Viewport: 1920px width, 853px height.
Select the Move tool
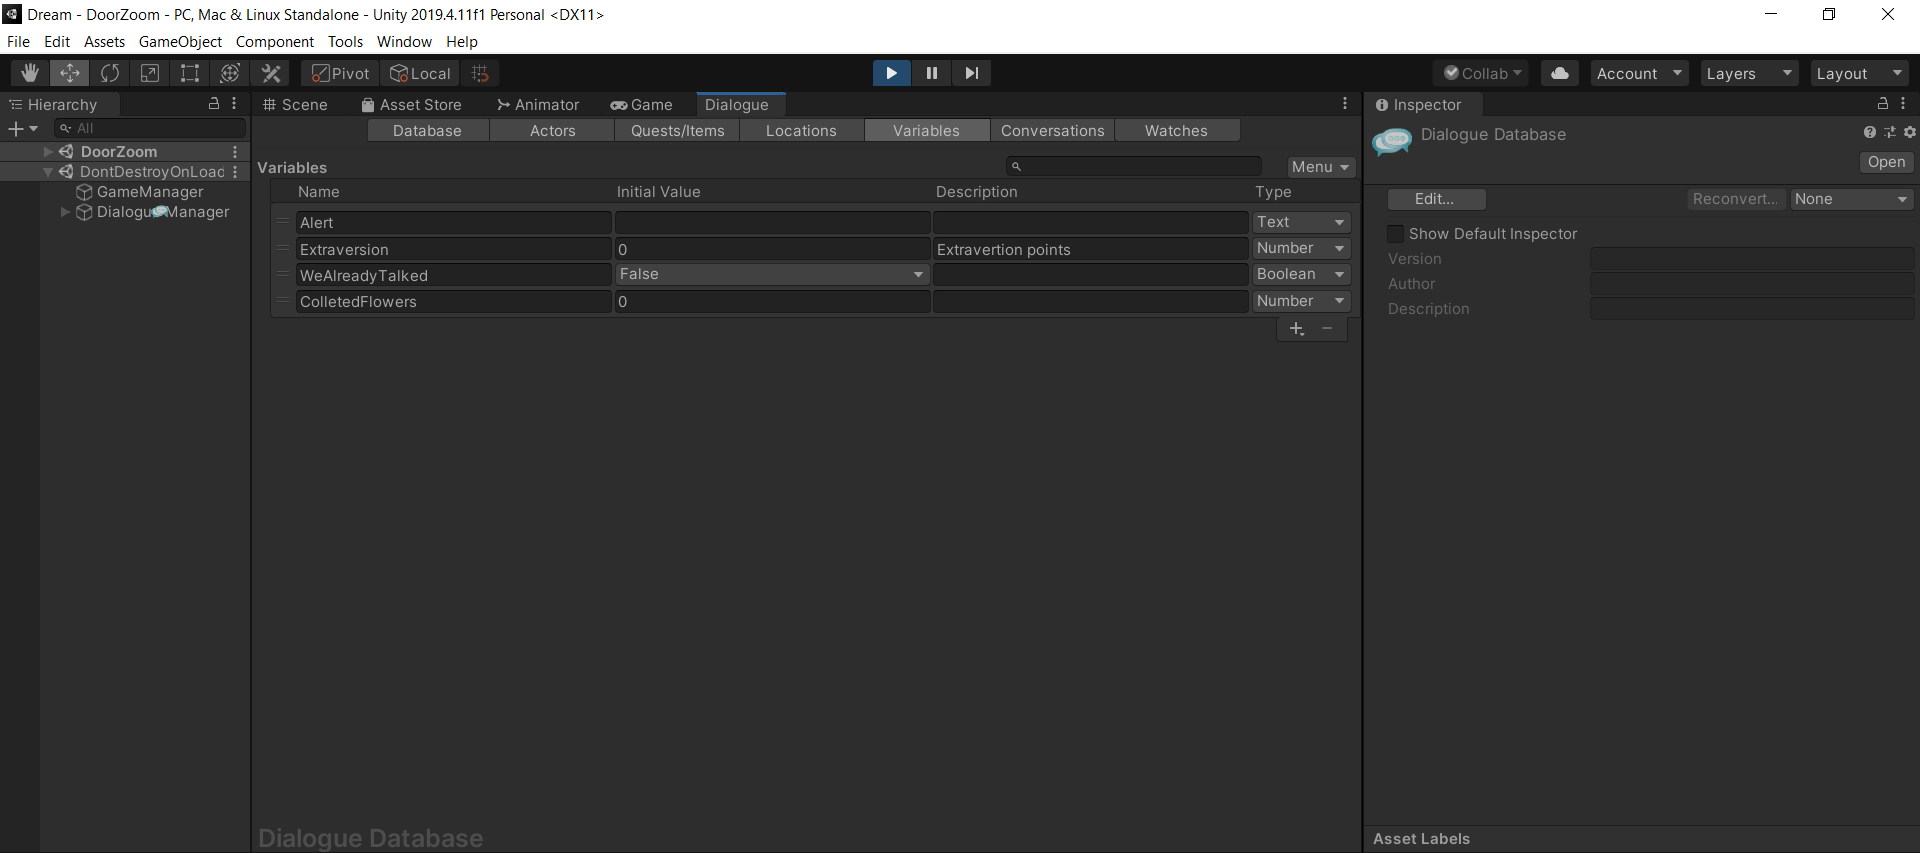pyautogui.click(x=70, y=73)
